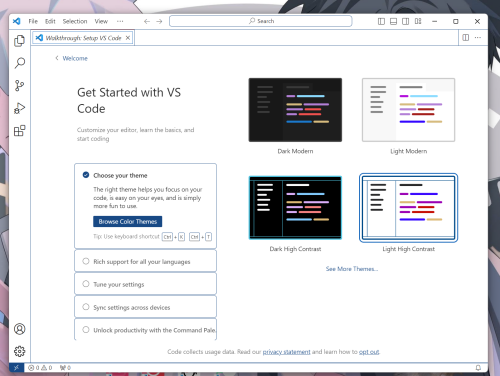Image resolution: width=500 pixels, height=376 pixels.
Task: Expand the Tune your settings step text
Action: coord(119,284)
